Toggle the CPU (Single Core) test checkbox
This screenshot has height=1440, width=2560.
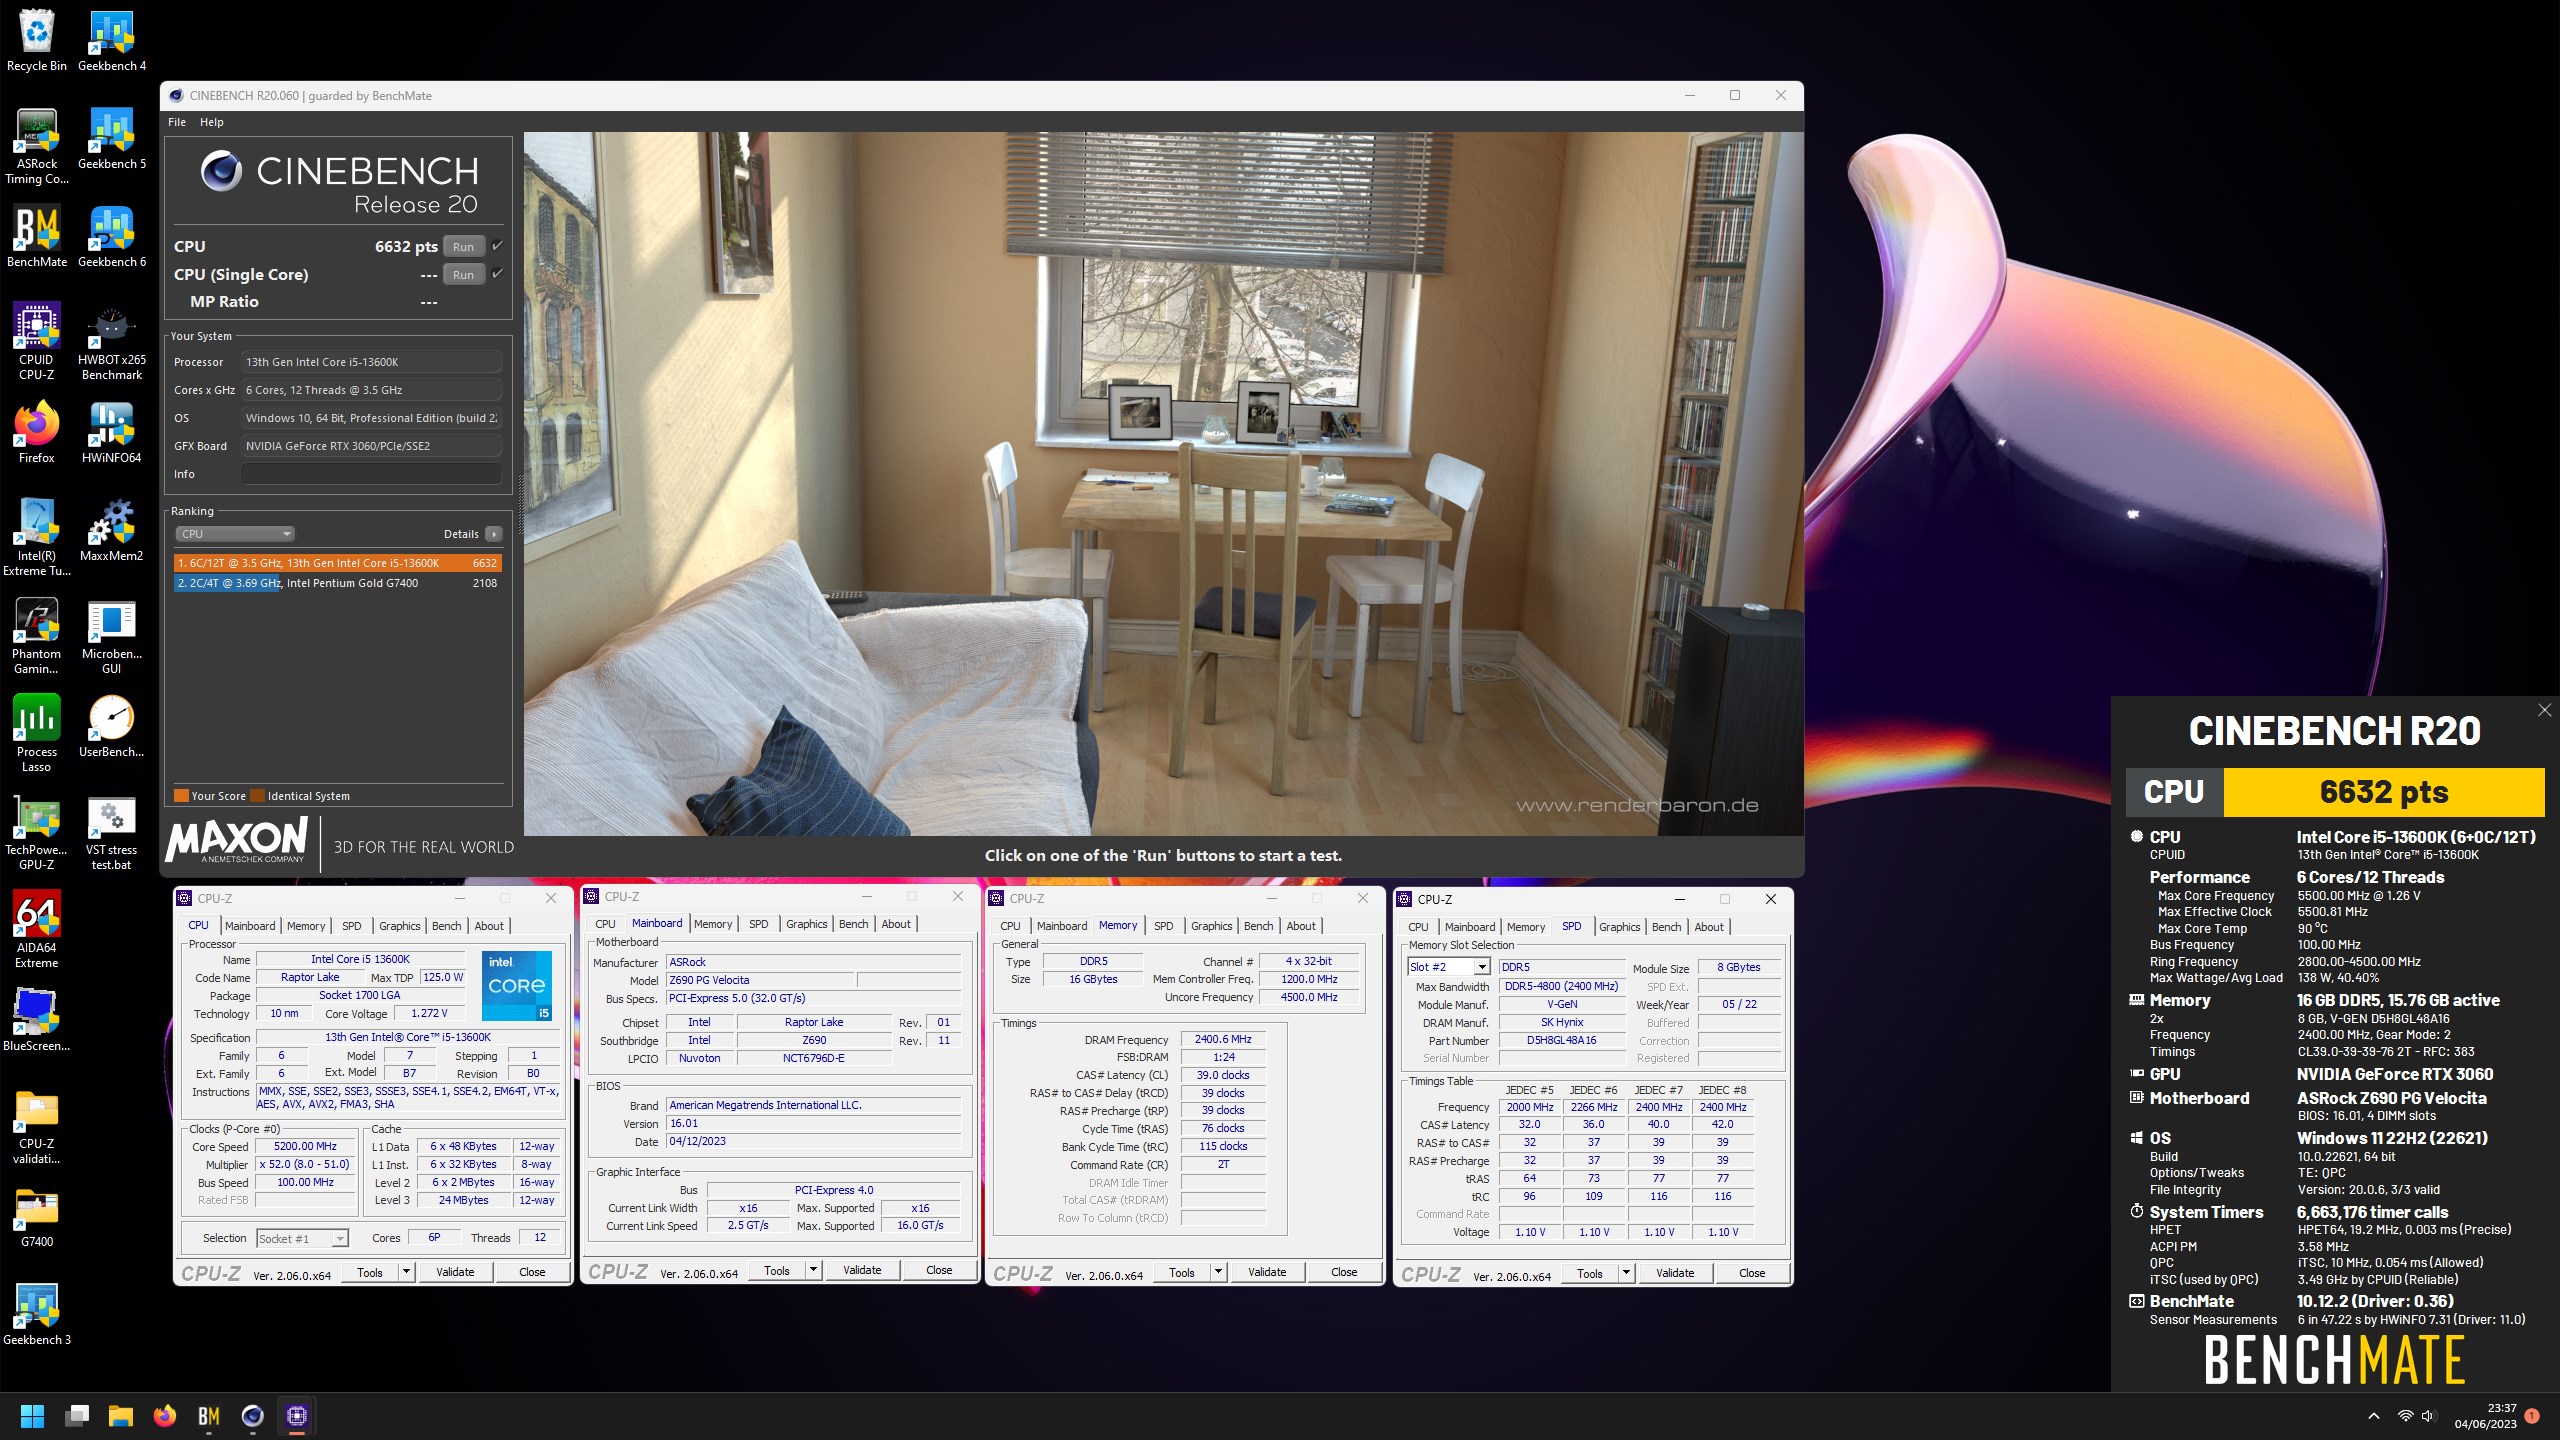(x=497, y=273)
